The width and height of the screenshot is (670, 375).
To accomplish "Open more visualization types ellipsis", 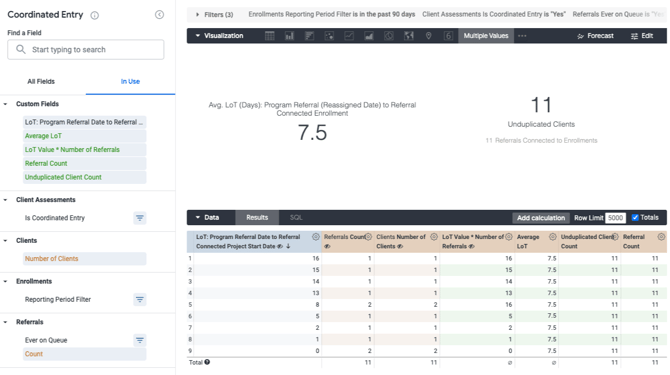I will (522, 36).
